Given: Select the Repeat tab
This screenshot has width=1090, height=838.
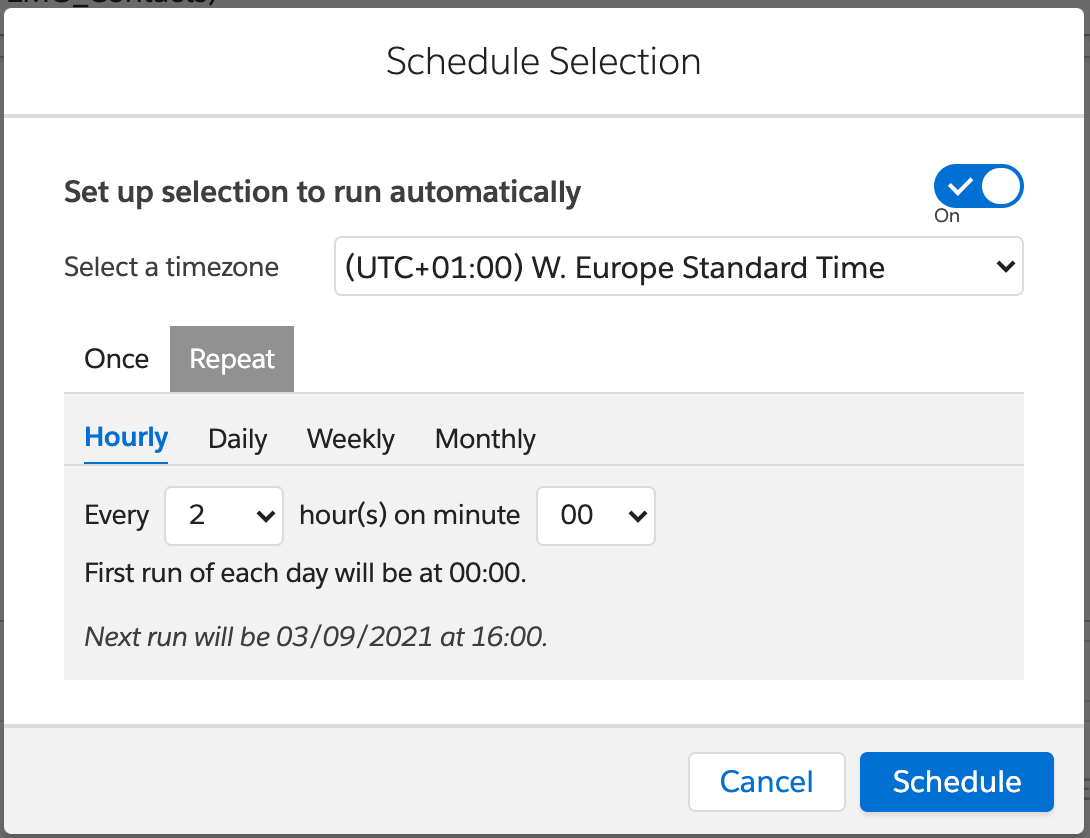Looking at the screenshot, I should tap(232, 359).
